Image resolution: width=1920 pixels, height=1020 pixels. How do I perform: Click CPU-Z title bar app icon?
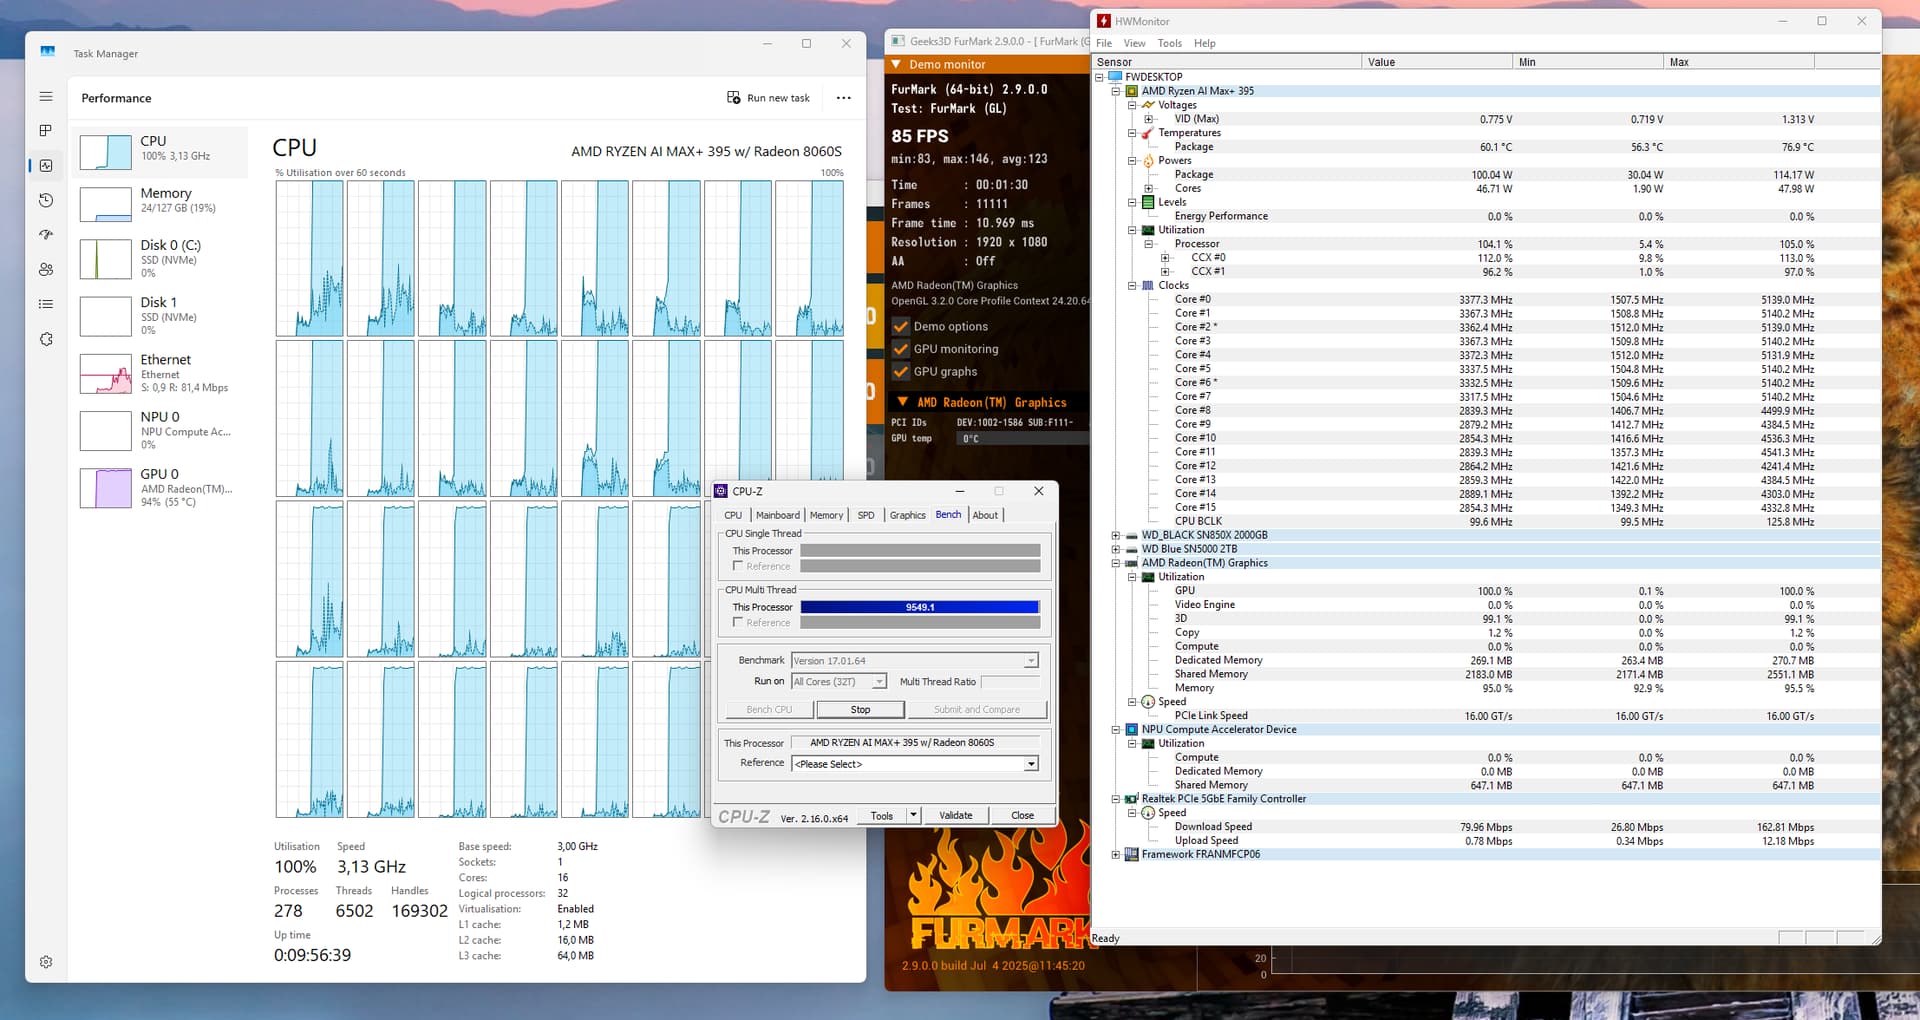tap(721, 491)
